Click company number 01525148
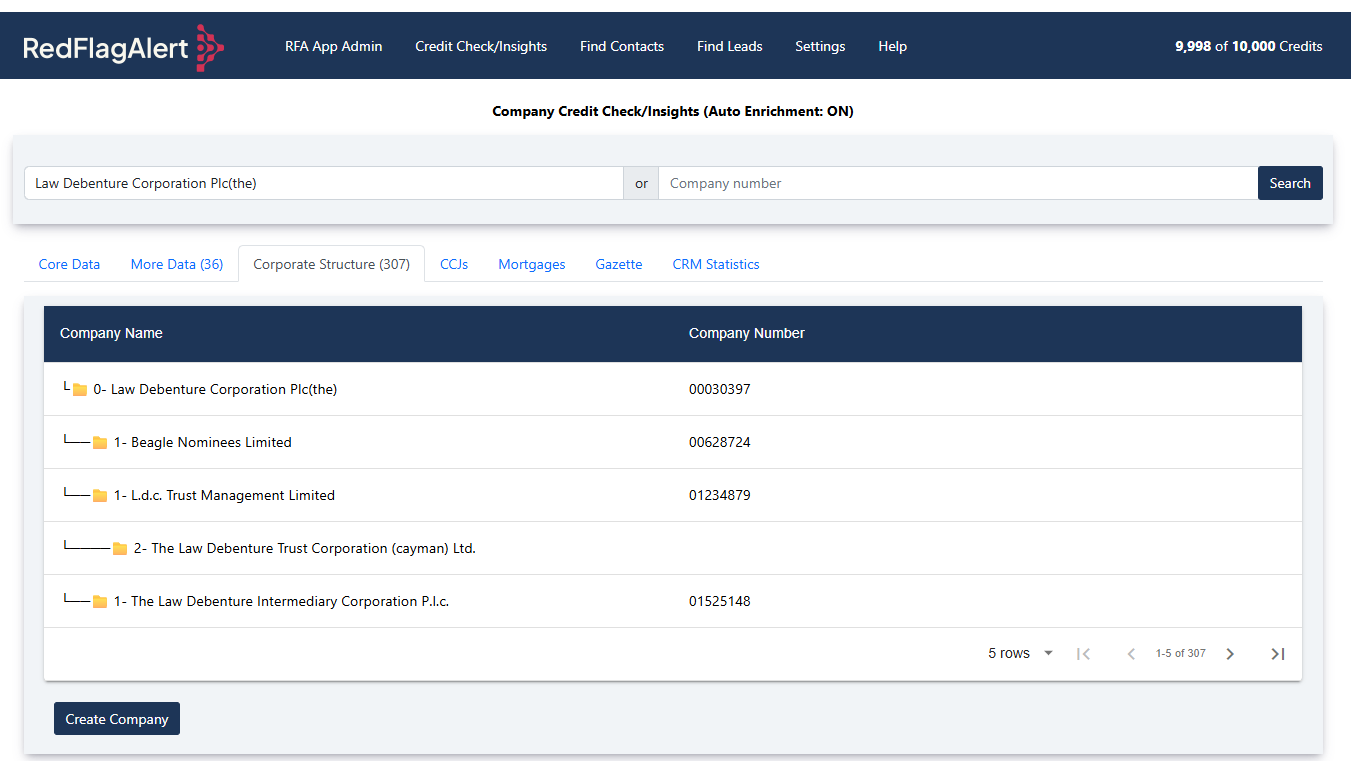Viewport: 1351px width, 761px height. coord(720,602)
